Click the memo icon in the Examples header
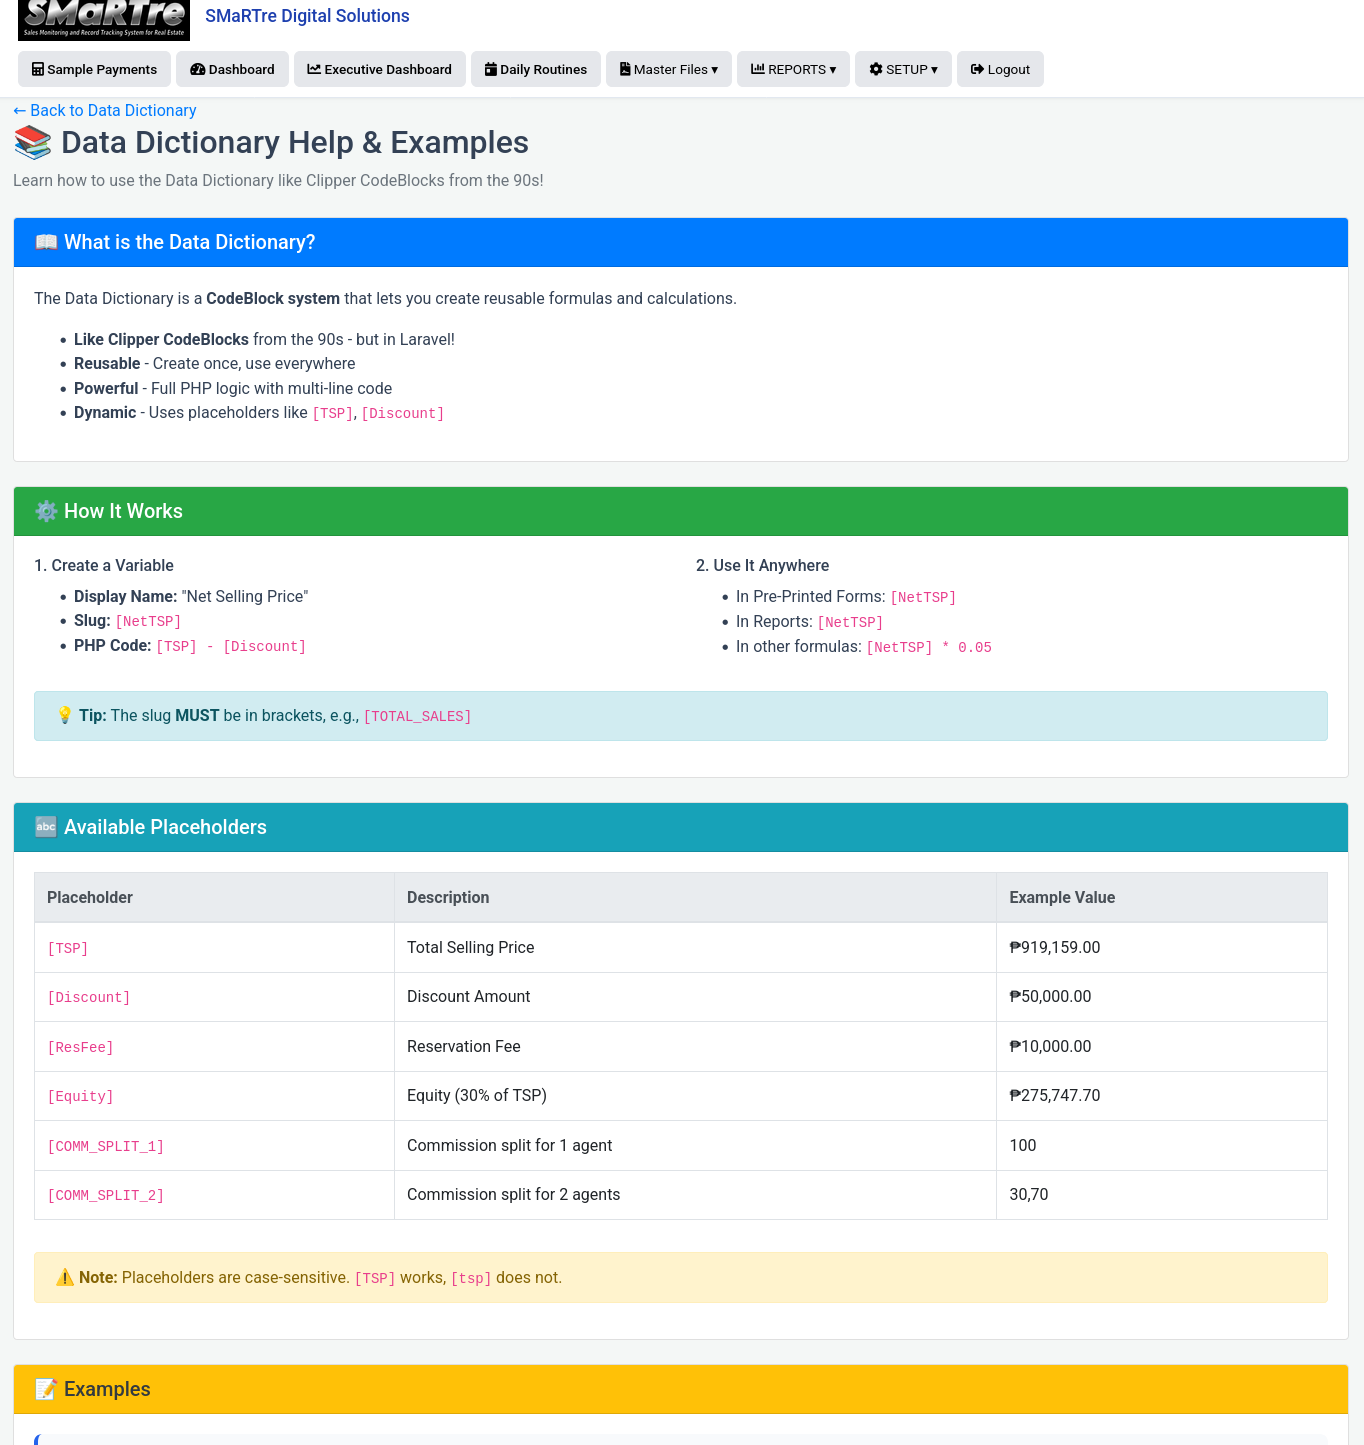Viewport: 1364px width, 1445px height. click(46, 1389)
